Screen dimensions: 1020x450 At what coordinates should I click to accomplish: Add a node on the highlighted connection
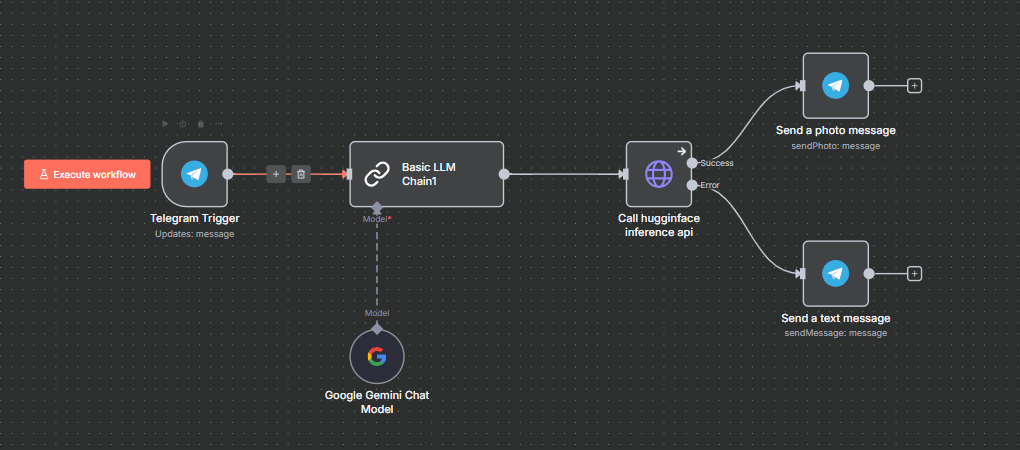pyautogui.click(x=277, y=174)
